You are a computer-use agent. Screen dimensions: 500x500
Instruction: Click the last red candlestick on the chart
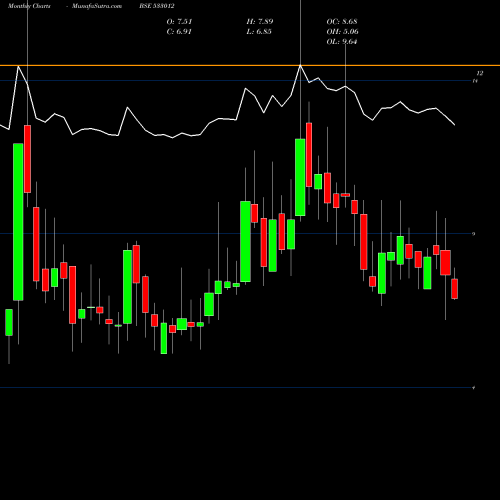pos(455,289)
